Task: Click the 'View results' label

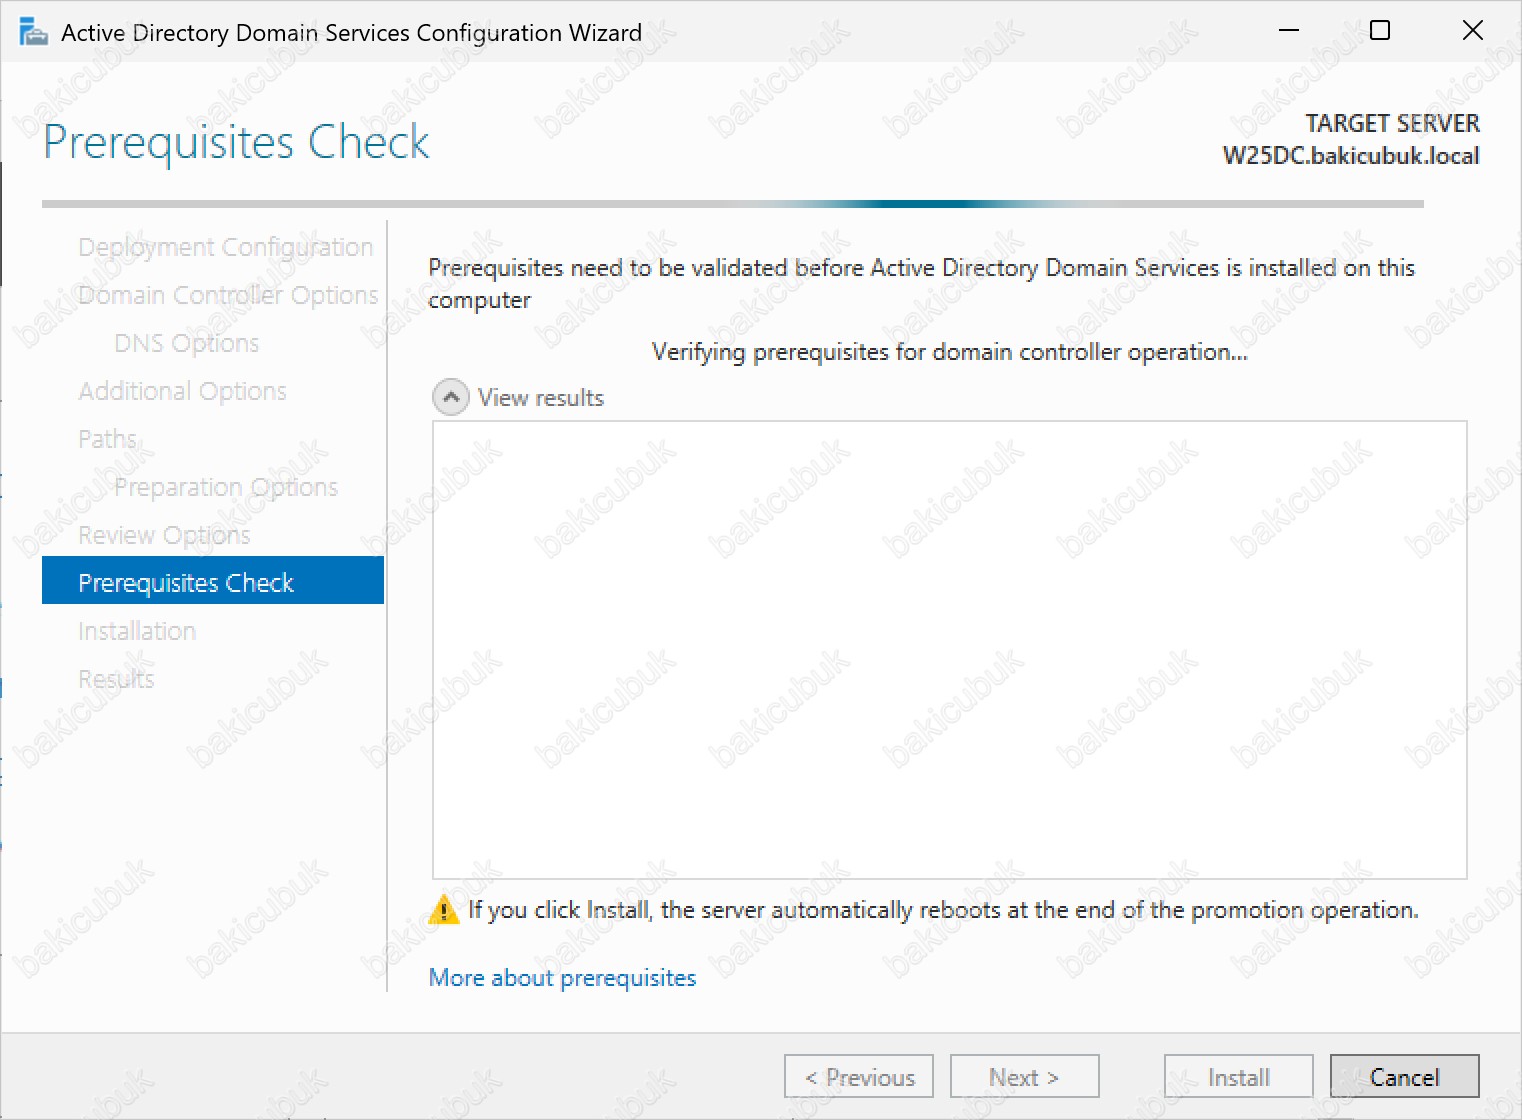Action: 541,398
